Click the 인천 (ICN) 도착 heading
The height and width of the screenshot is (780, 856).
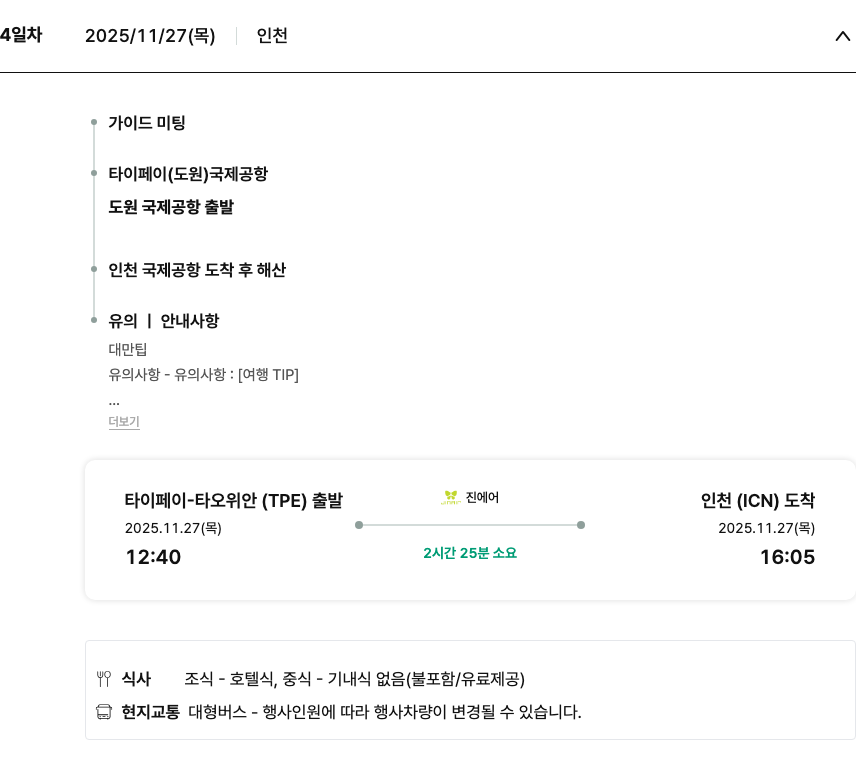point(757,501)
